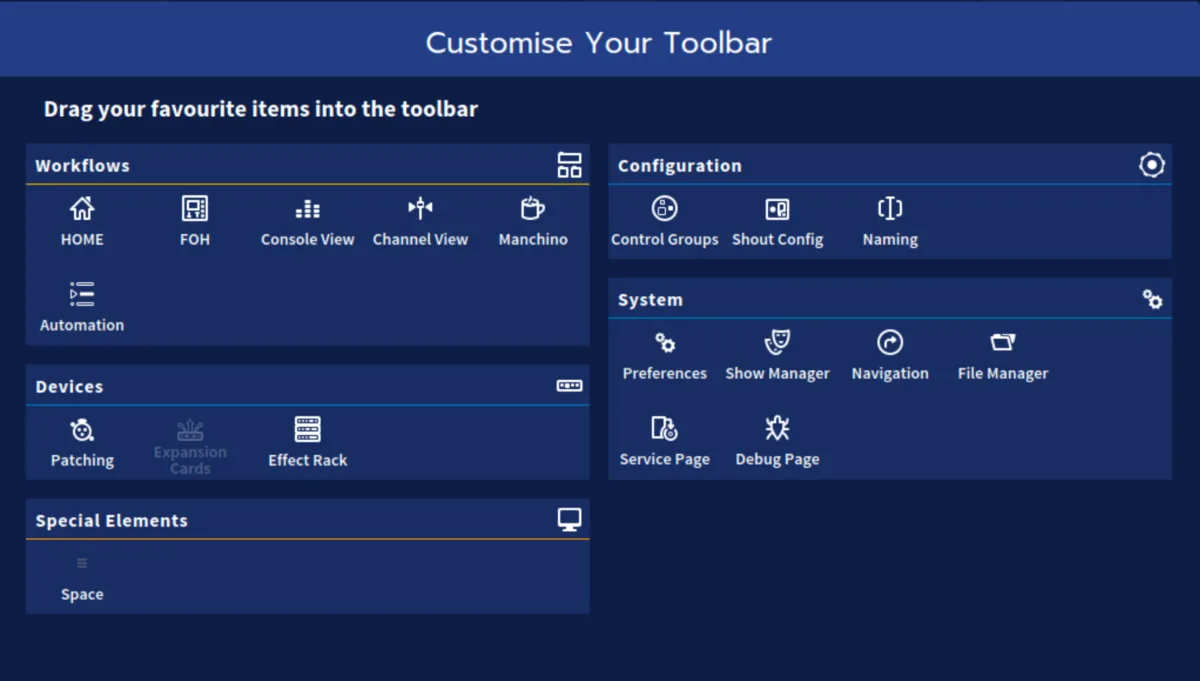The image size is (1200, 681).
Task: Click the Configuration section title
Action: pos(680,166)
